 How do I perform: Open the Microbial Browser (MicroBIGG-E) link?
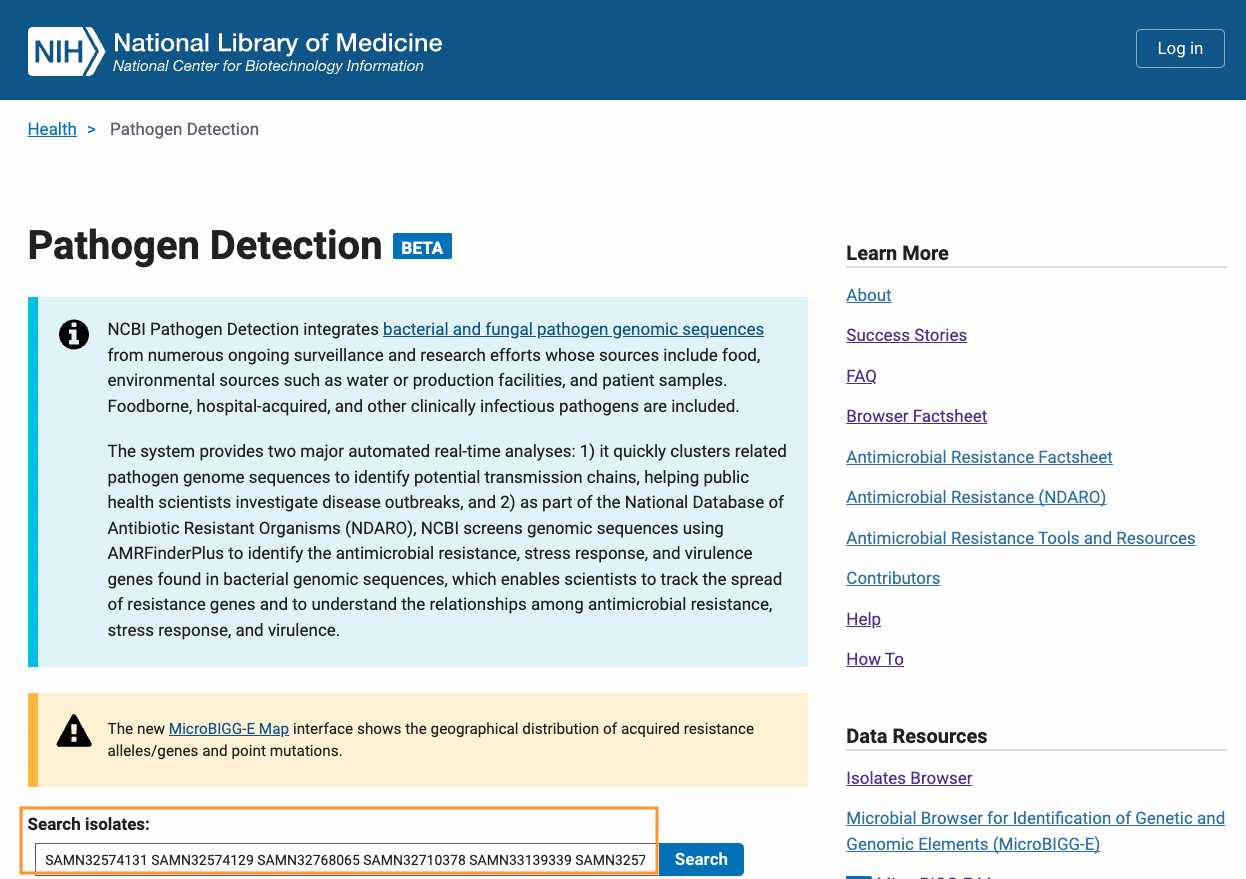[1035, 831]
